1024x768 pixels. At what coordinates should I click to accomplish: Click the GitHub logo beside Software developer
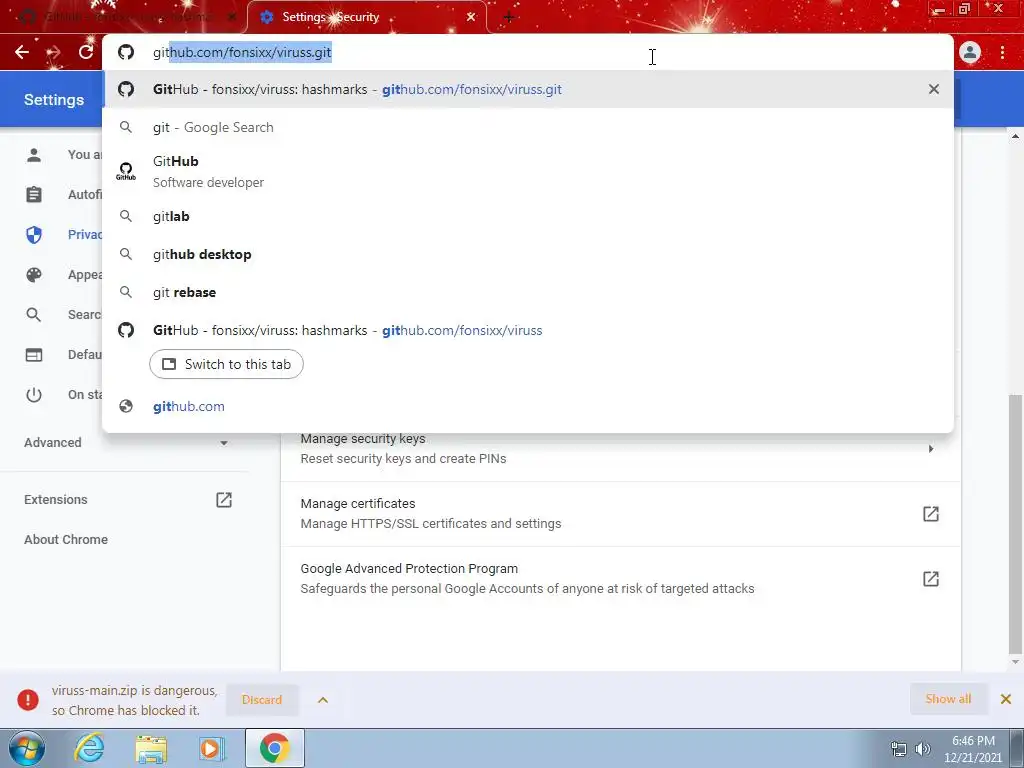click(126, 171)
